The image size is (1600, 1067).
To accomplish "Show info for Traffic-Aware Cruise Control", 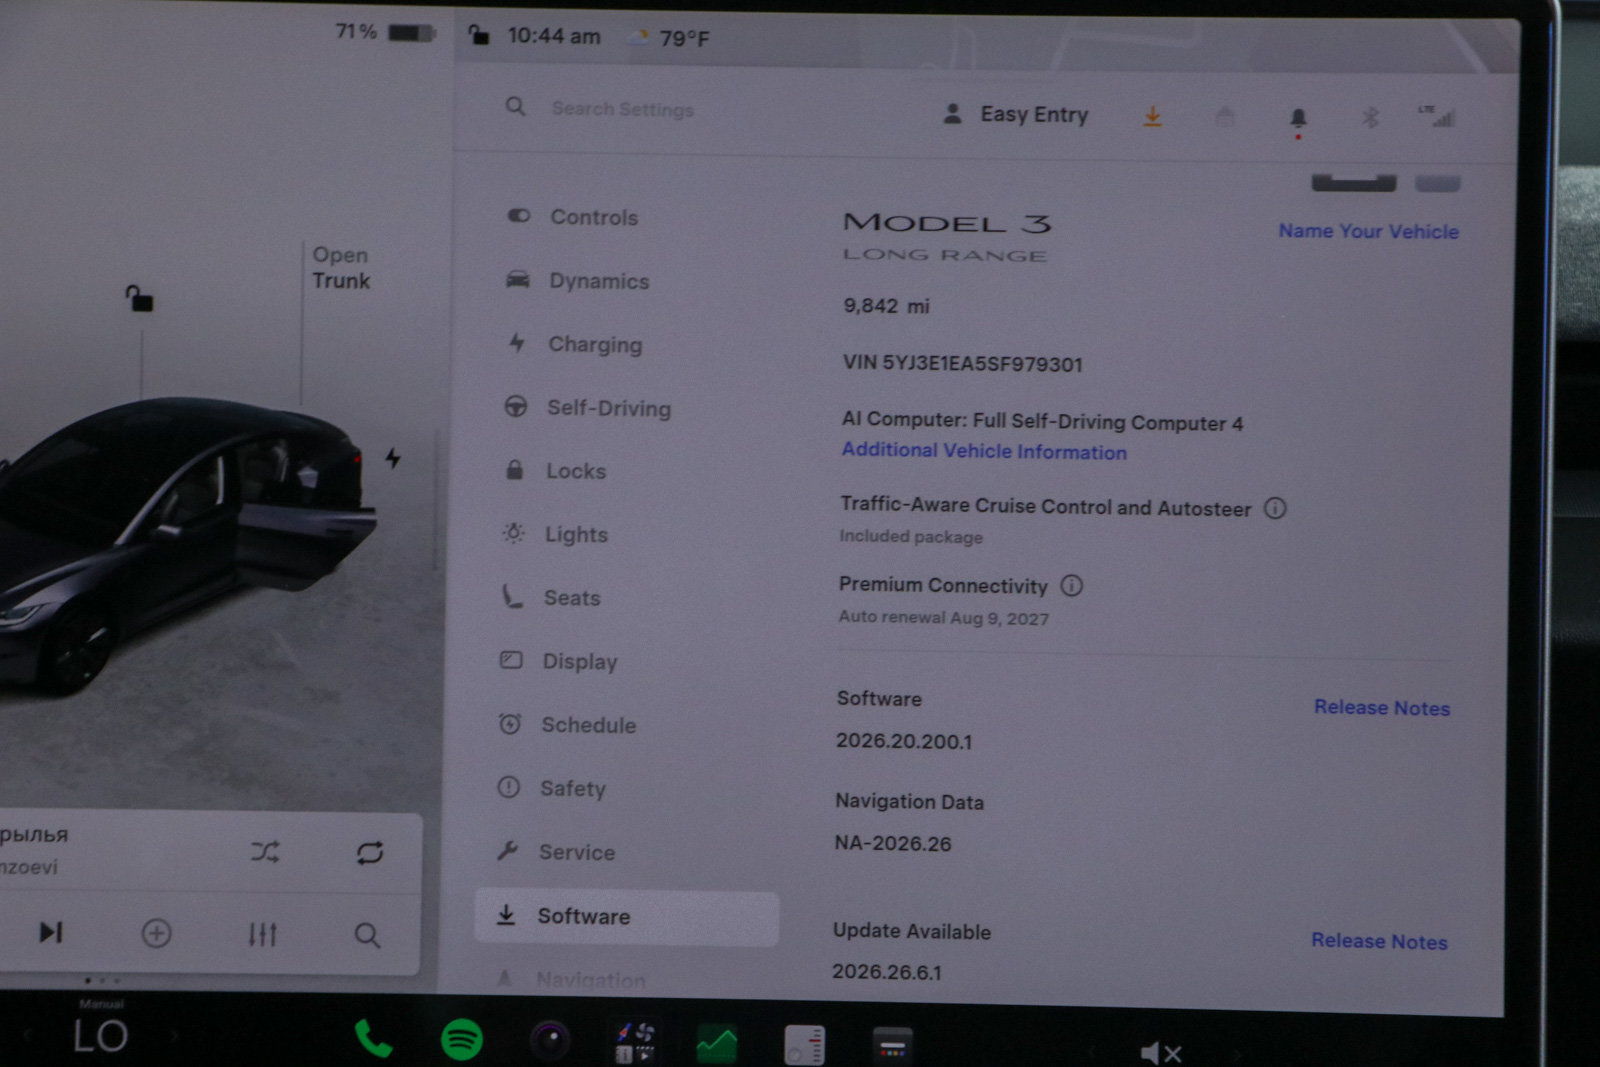I will 1275,508.
